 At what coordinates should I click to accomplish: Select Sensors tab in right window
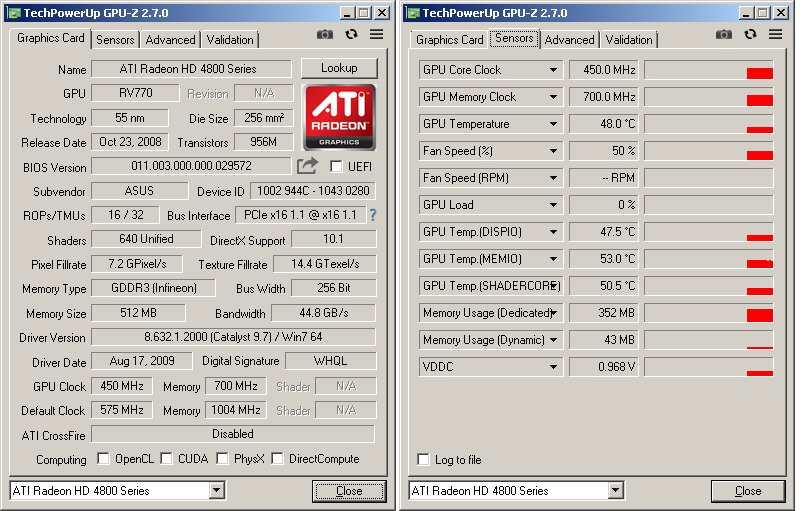pos(514,38)
